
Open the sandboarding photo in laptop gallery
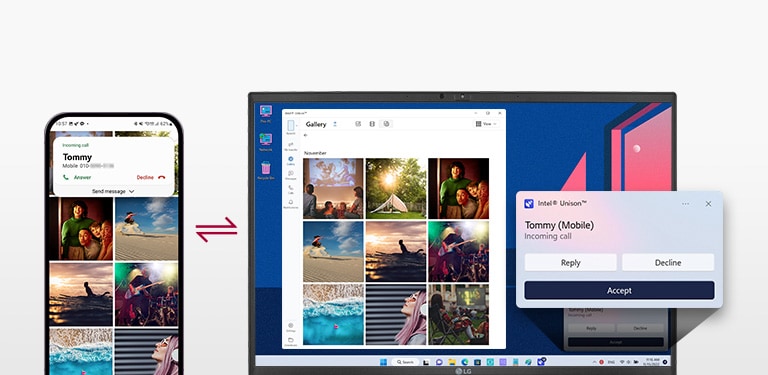pyautogui.click(x=333, y=252)
